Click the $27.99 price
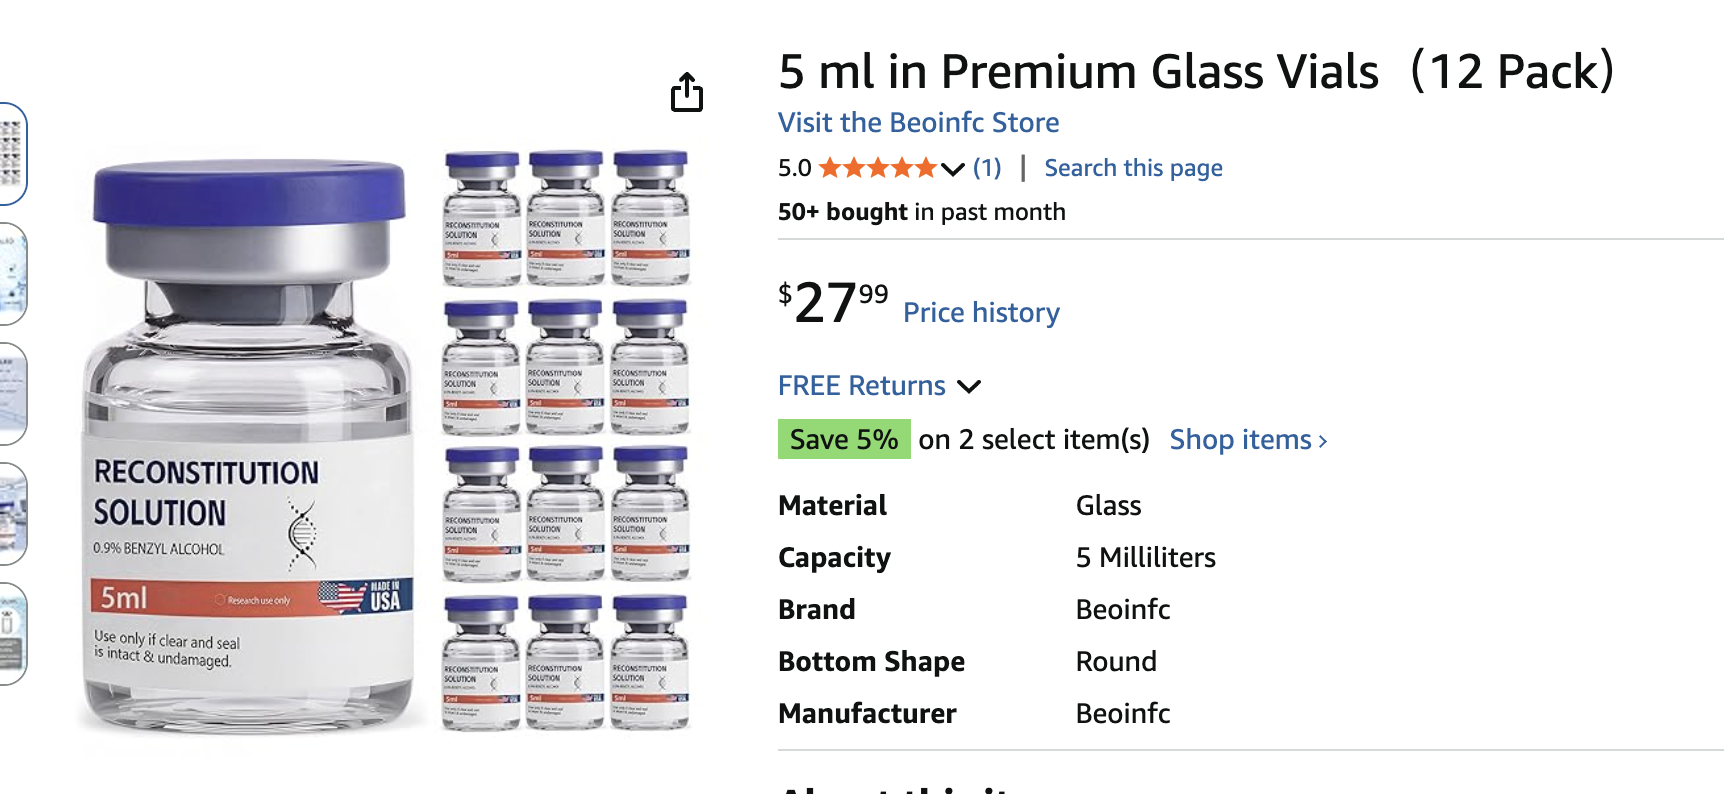The image size is (1724, 794). [833, 302]
